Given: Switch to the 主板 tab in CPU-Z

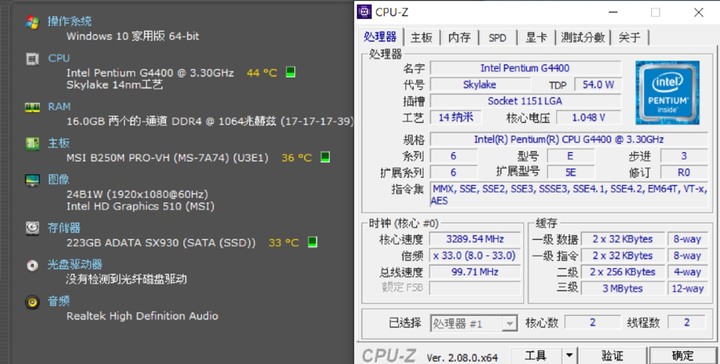Looking at the screenshot, I should click(x=422, y=37).
